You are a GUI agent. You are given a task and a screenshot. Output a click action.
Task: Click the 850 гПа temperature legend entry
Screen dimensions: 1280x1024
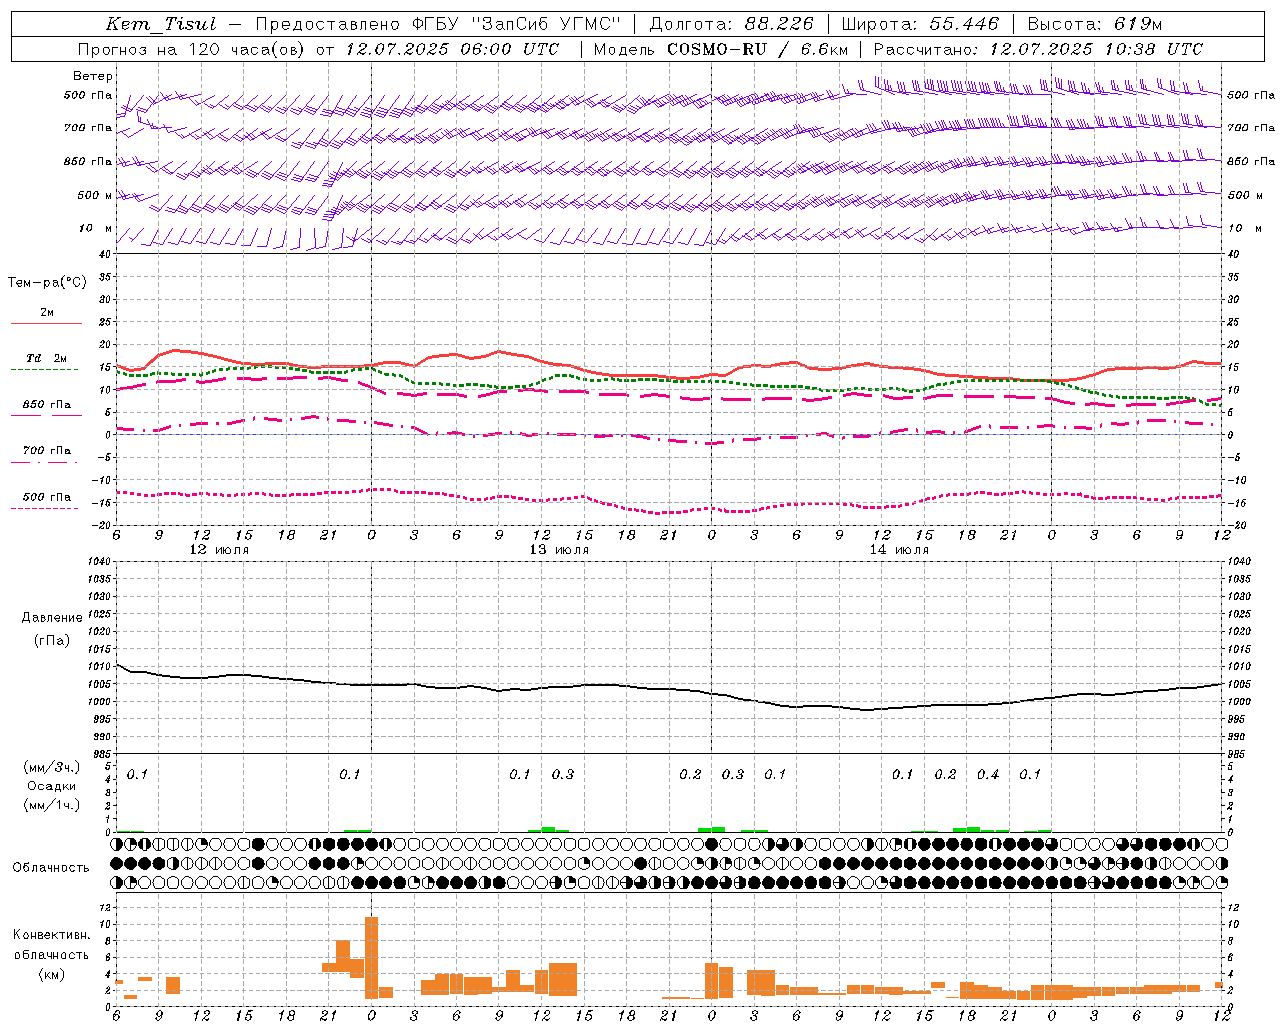coord(46,405)
